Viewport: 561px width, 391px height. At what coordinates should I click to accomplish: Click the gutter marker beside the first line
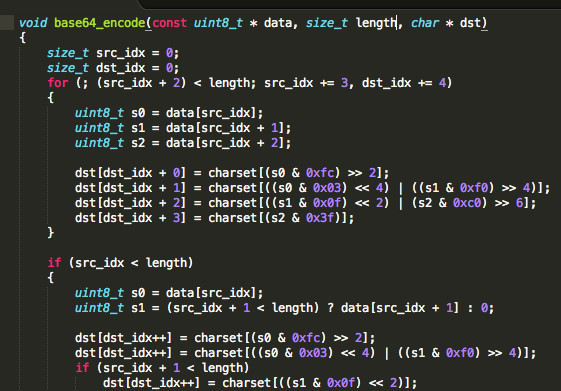(x=7, y=23)
